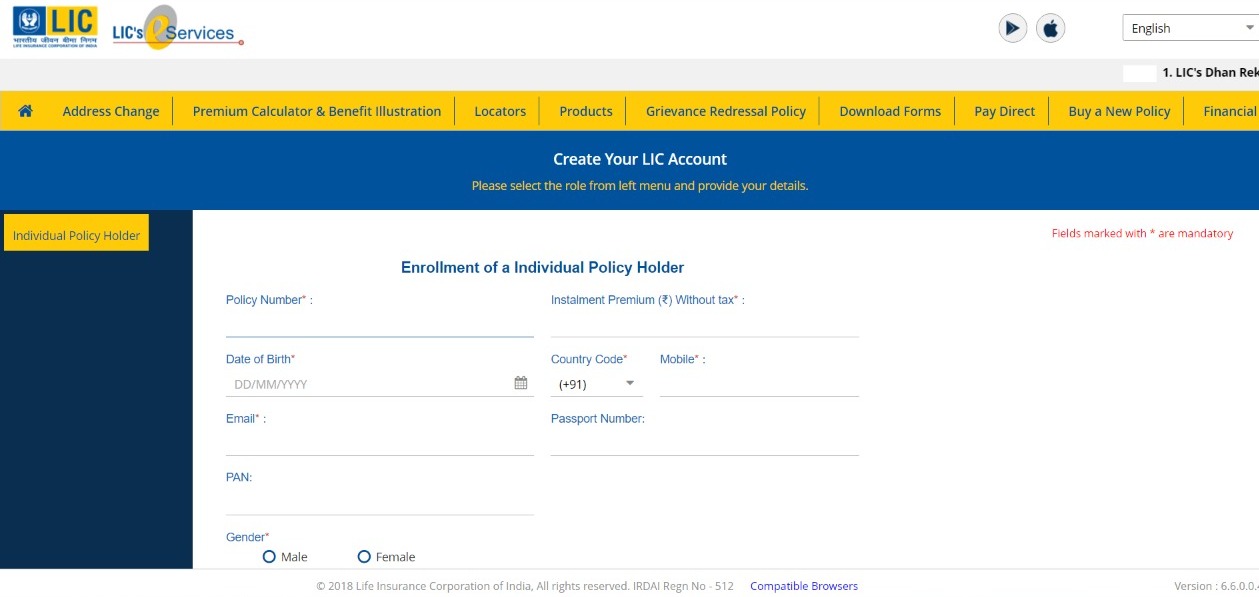The width and height of the screenshot is (1259, 597).
Task: Click the PAN input field
Action: point(380,502)
